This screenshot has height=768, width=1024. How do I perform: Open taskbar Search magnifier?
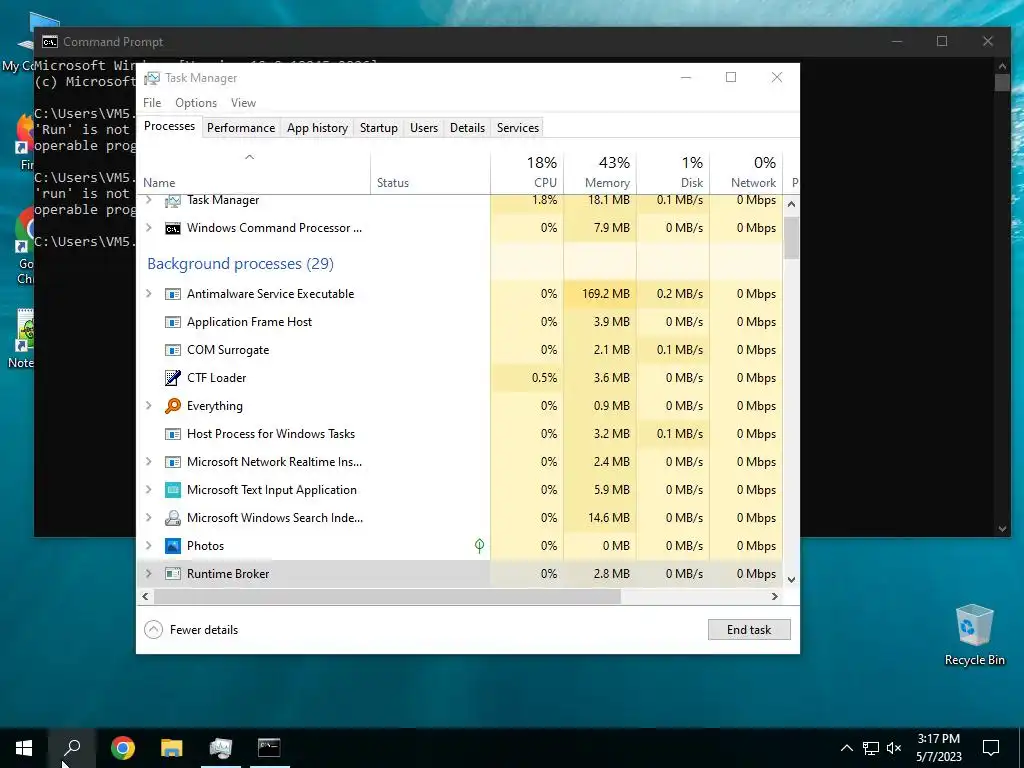(72, 748)
